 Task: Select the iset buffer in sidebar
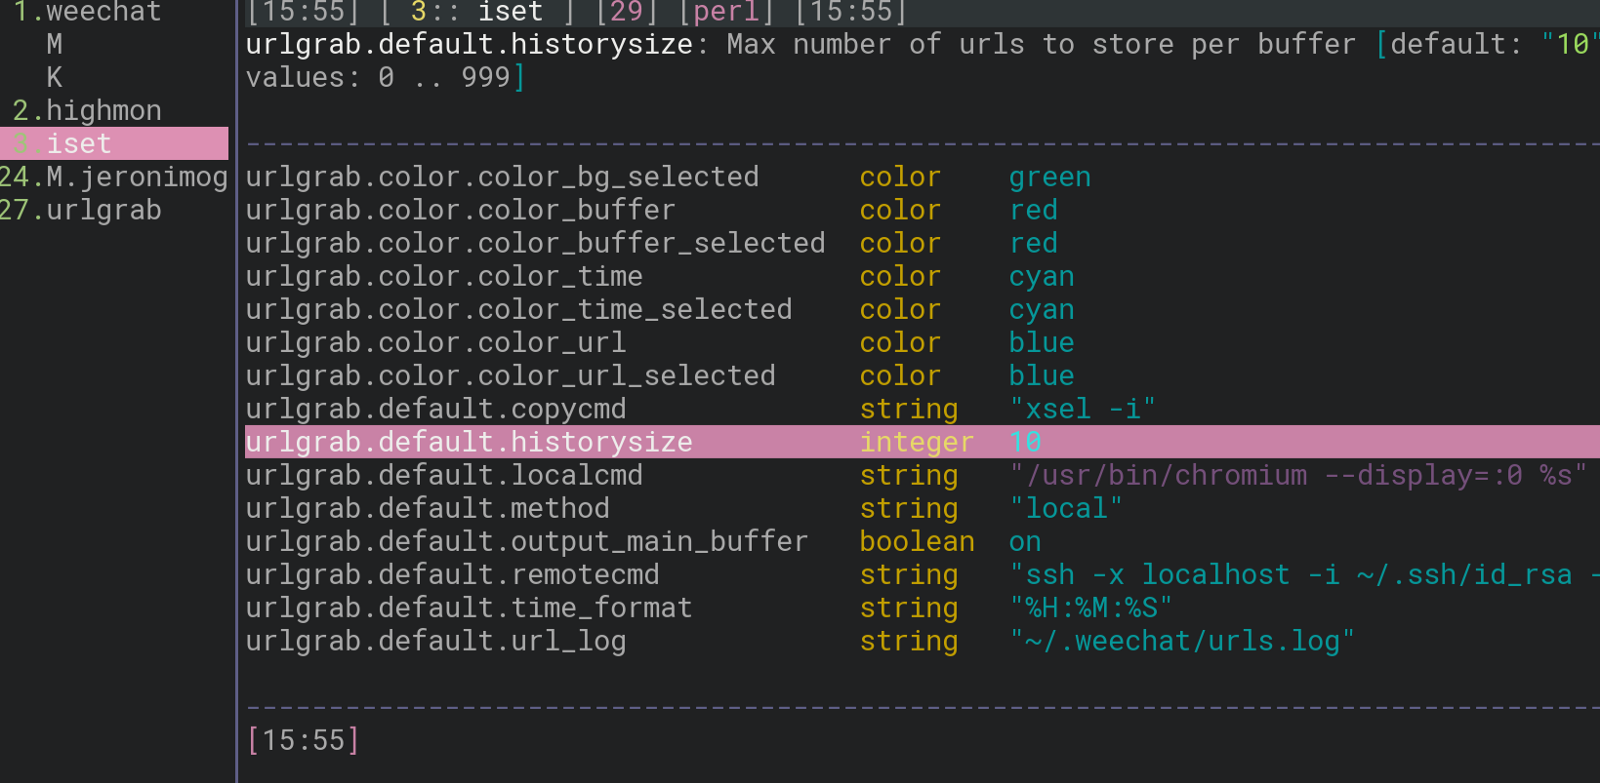click(78, 143)
